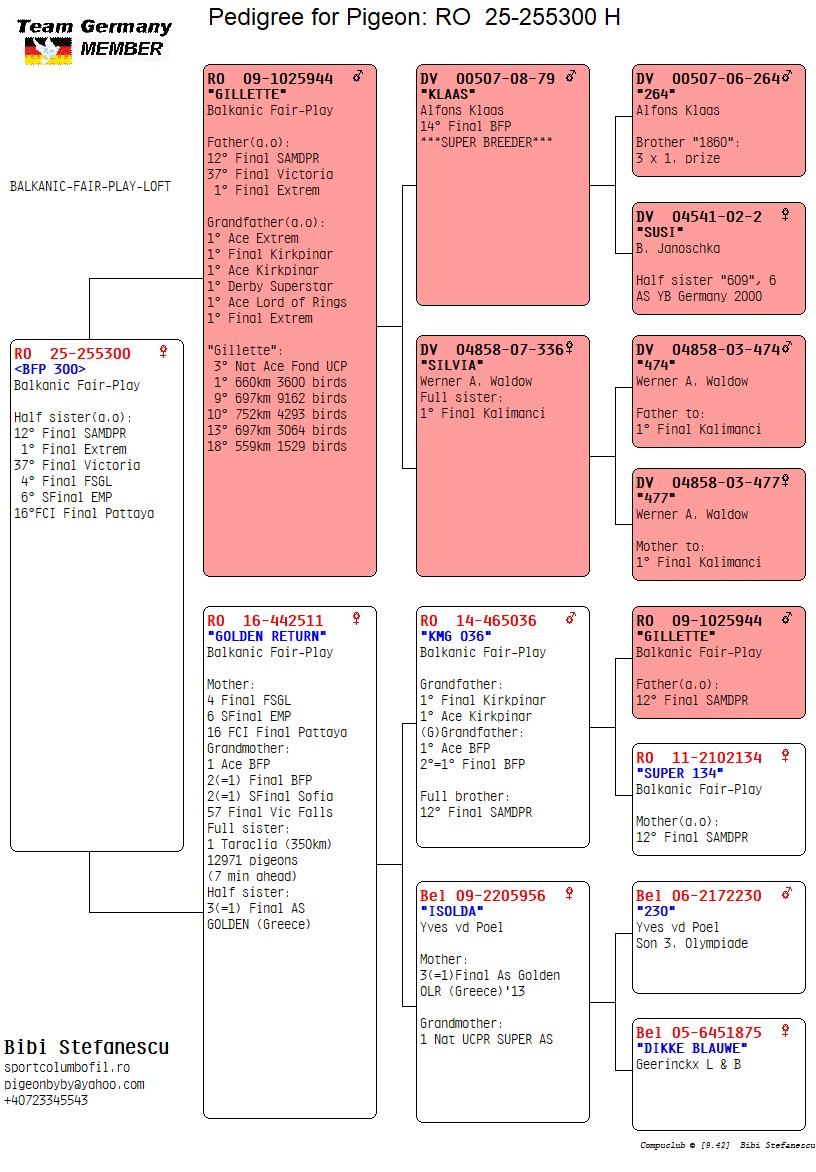Click the female symbol on GOLDEN RETURN box
The width and height of the screenshot is (816, 1172).
click(x=356, y=619)
